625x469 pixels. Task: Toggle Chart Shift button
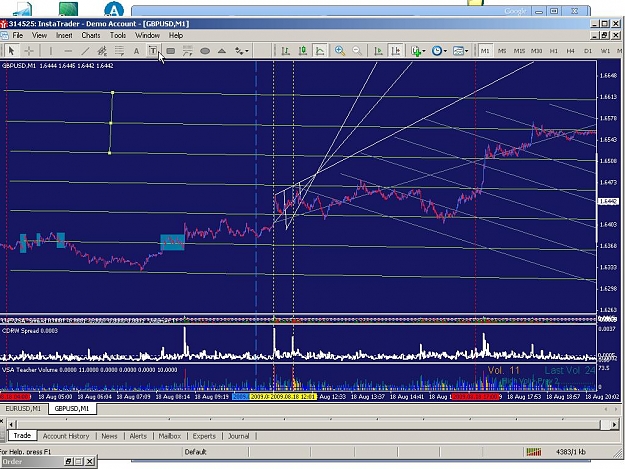[395, 51]
